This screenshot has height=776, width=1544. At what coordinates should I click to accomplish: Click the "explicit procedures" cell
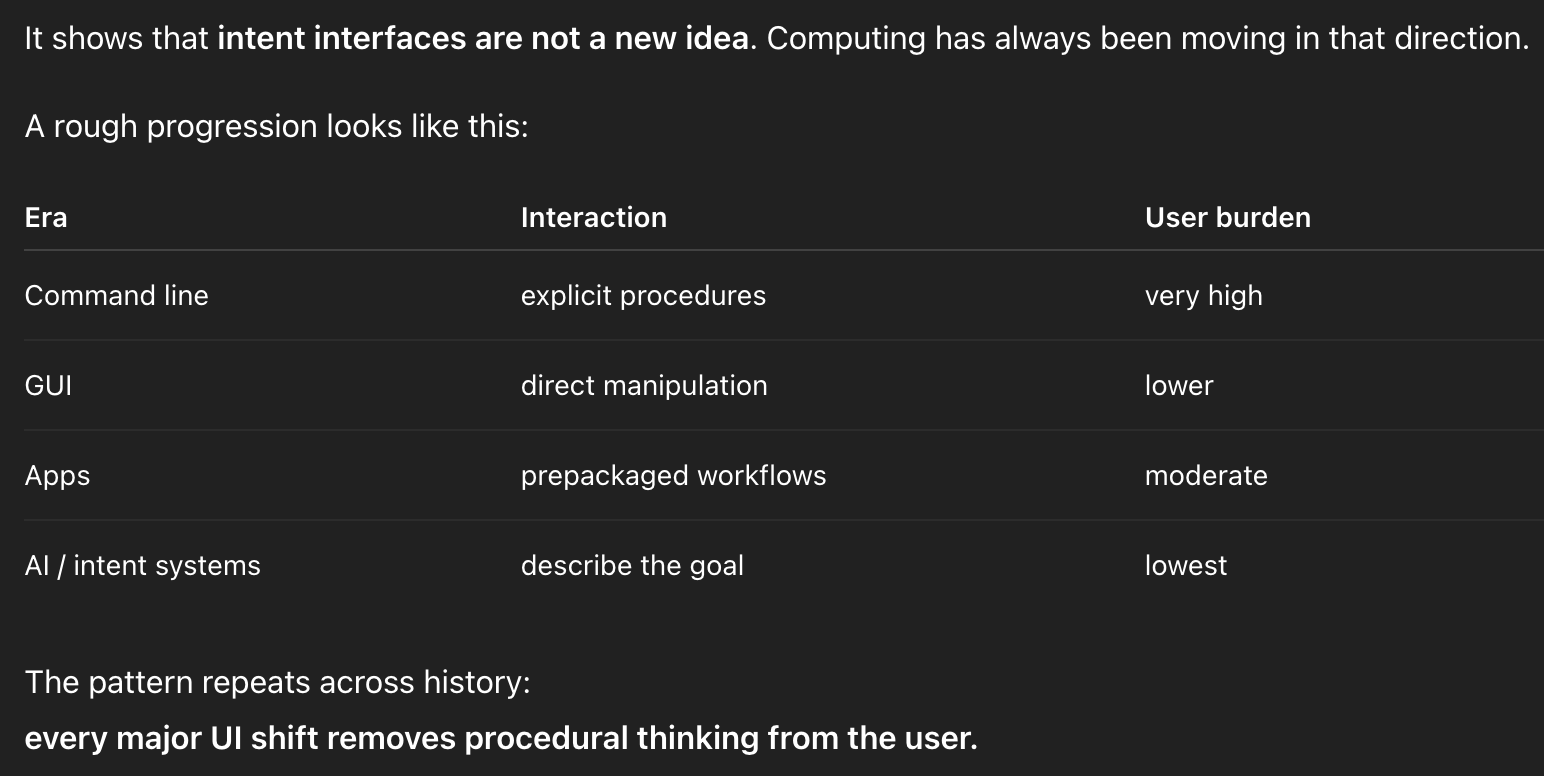pyautogui.click(x=643, y=296)
